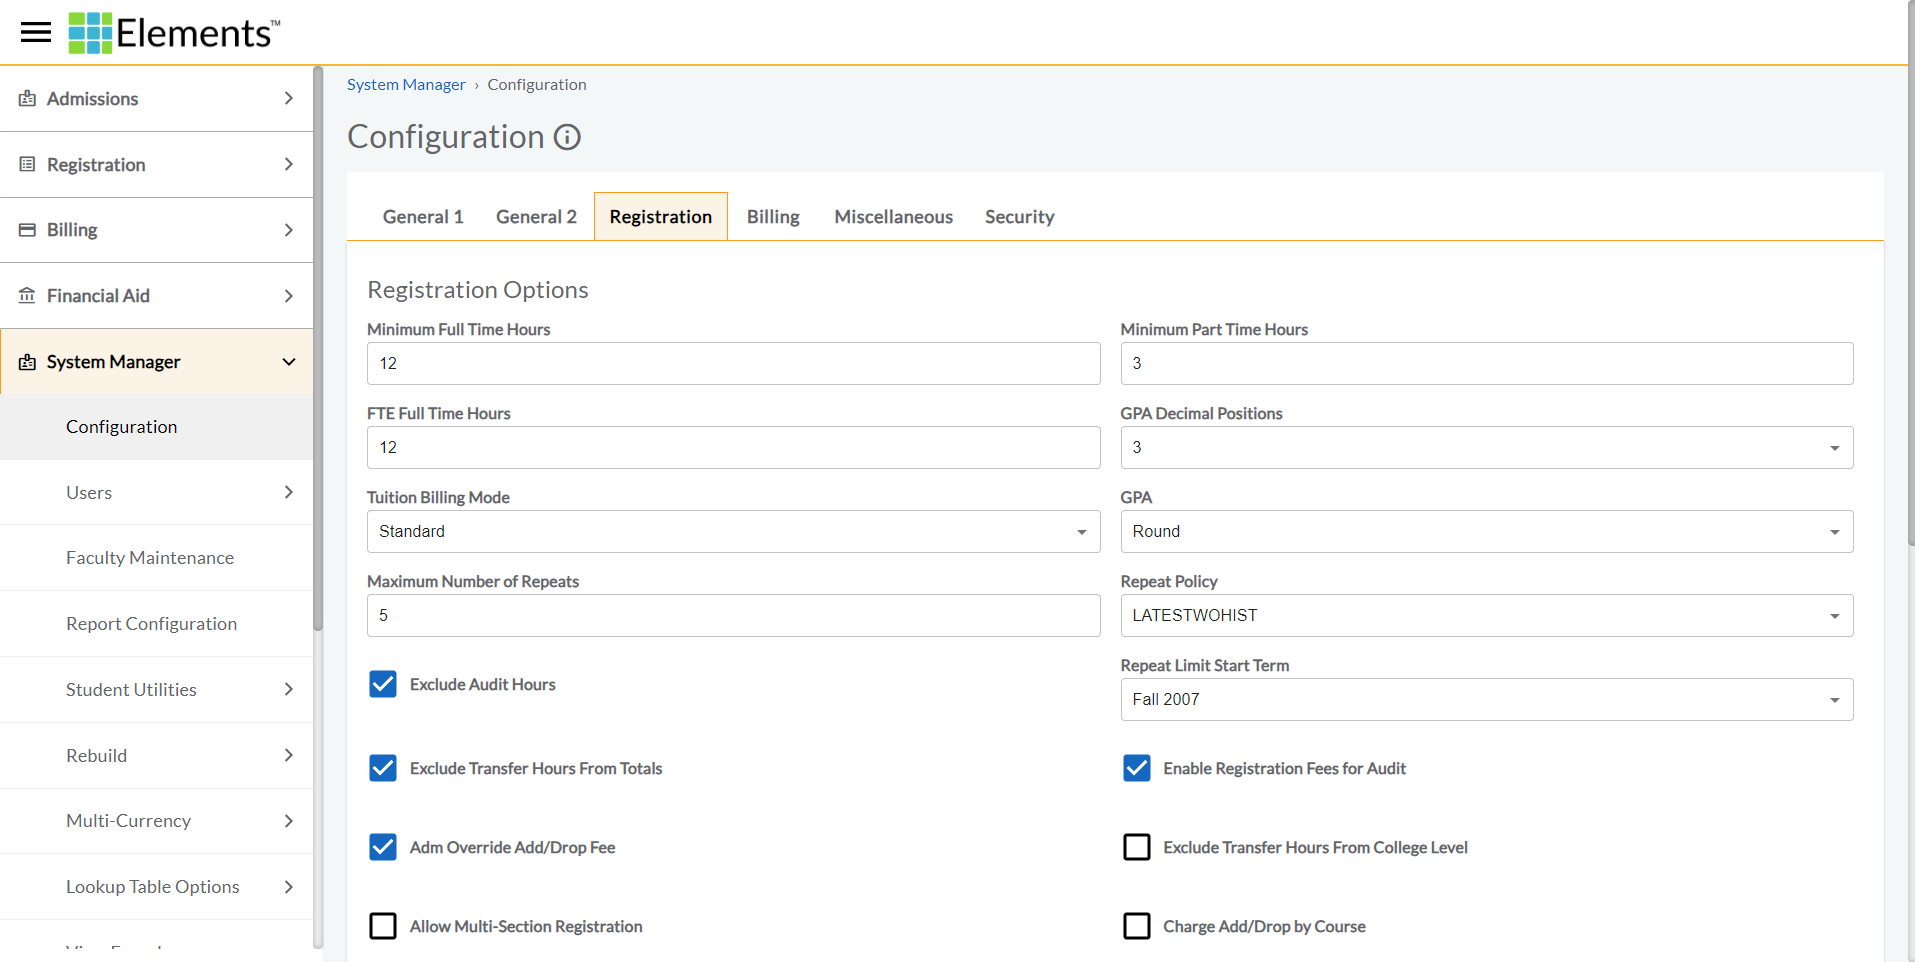Uncheck Adm Override Add/Drop Fee
The height and width of the screenshot is (962, 1915).
(383, 847)
